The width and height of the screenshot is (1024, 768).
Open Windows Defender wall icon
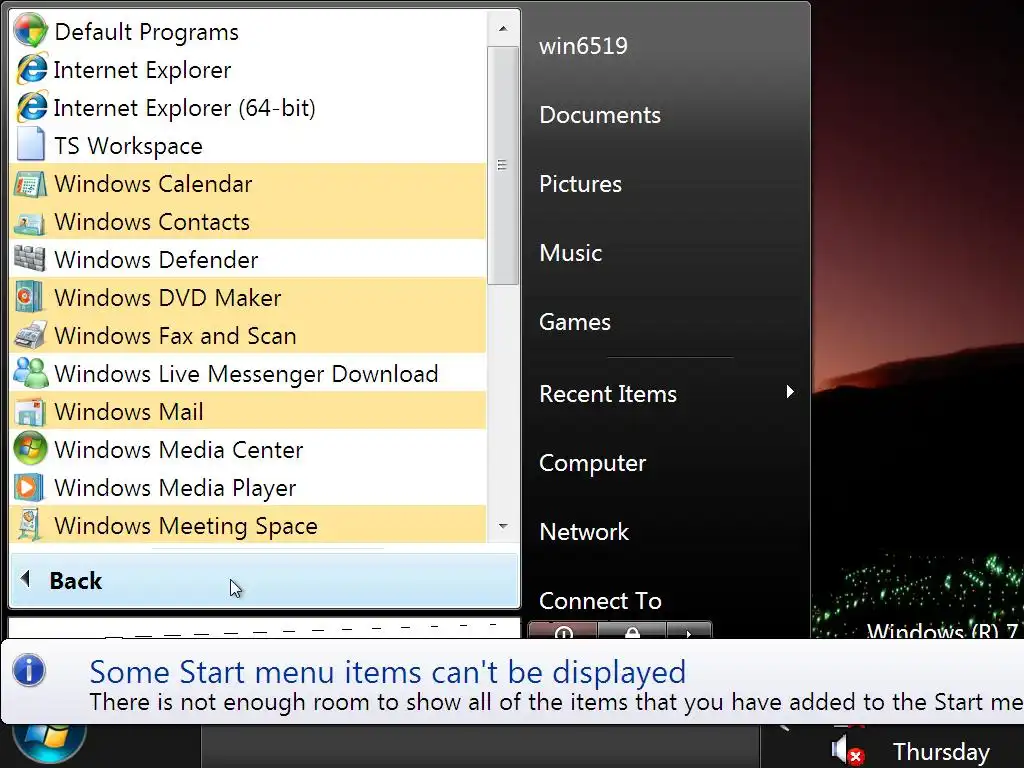pos(30,259)
